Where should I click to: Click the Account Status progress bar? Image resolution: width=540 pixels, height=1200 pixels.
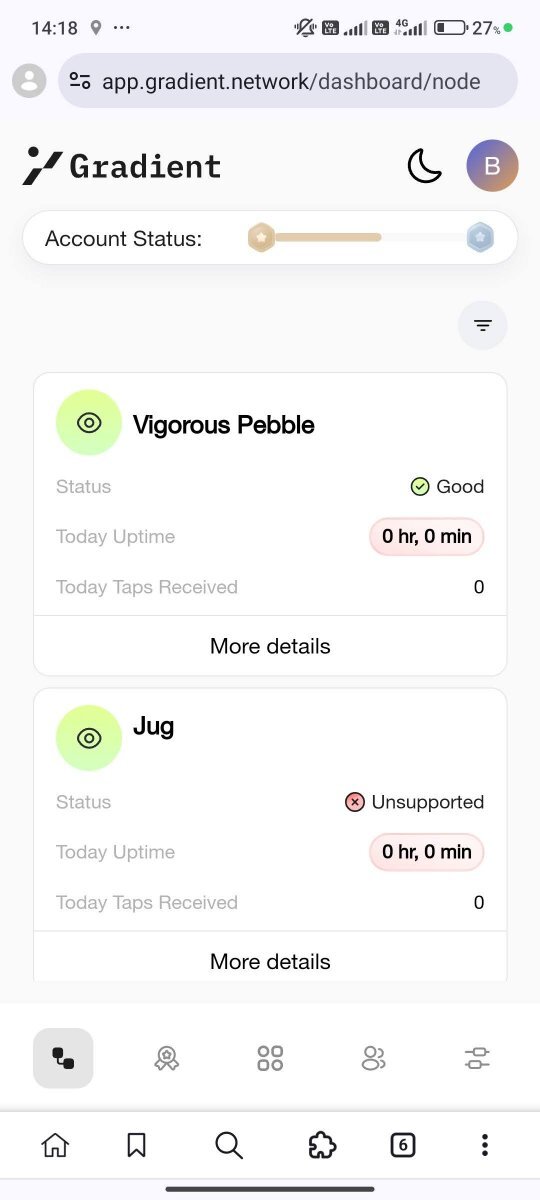[371, 238]
